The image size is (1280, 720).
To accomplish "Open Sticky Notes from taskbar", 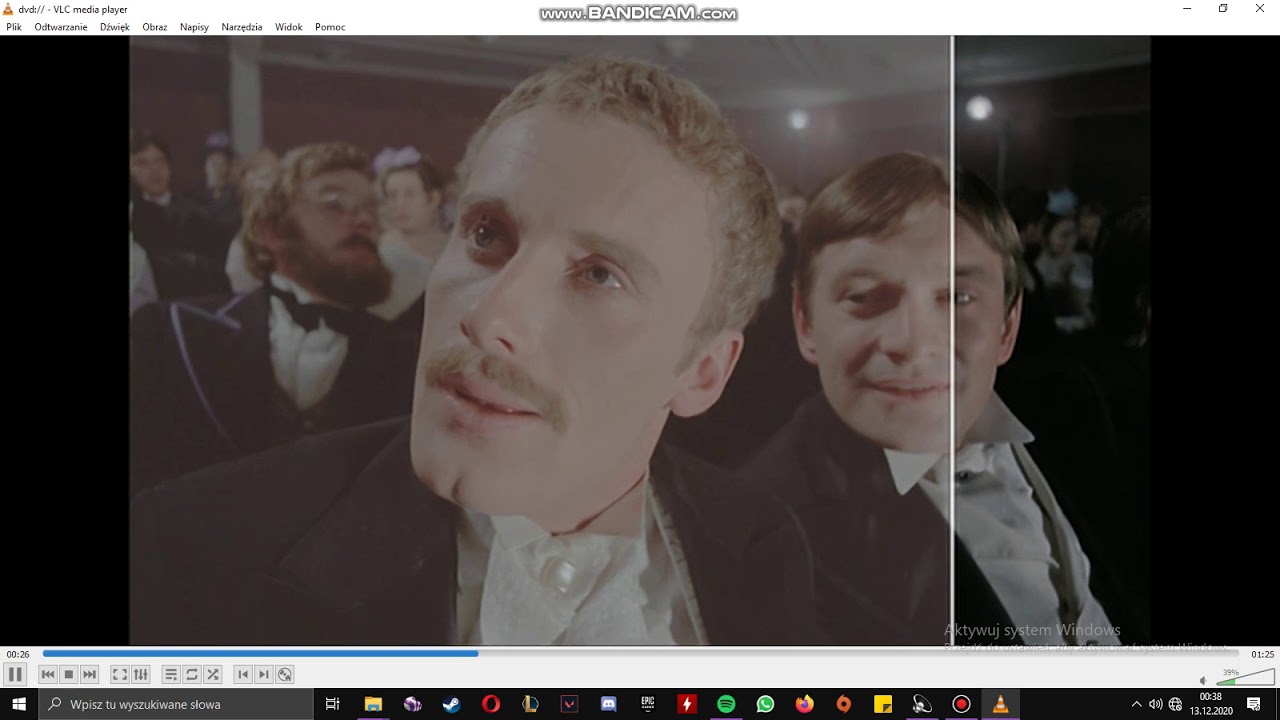I will tap(883, 704).
